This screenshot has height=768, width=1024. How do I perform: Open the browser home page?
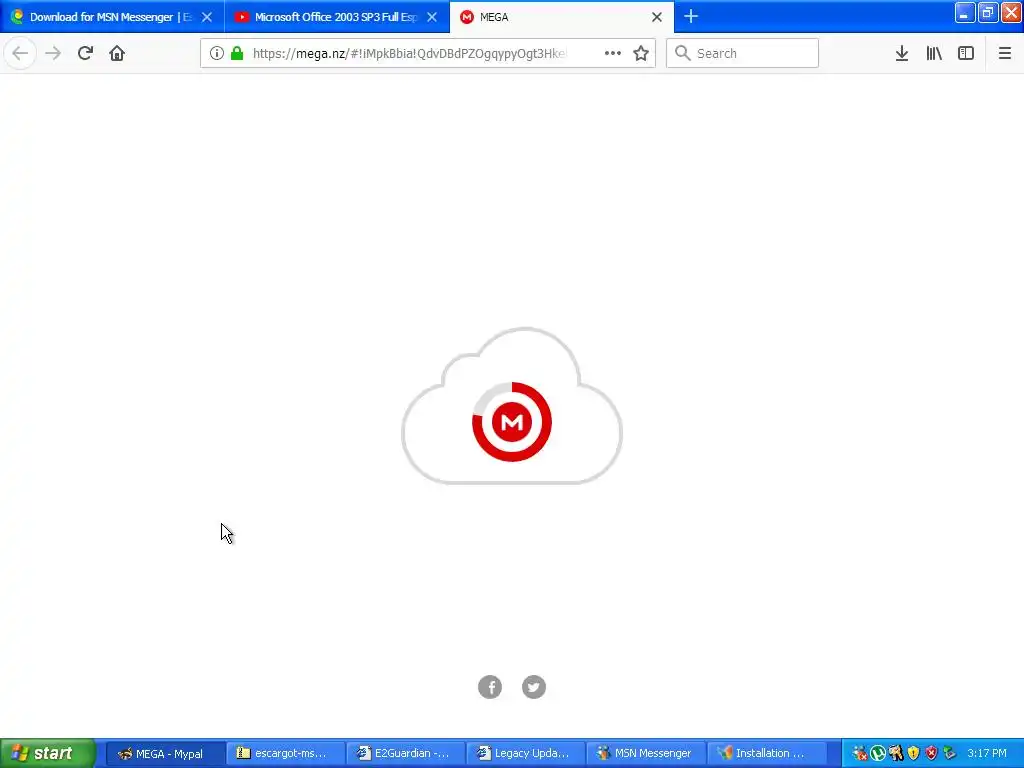pyautogui.click(x=117, y=53)
